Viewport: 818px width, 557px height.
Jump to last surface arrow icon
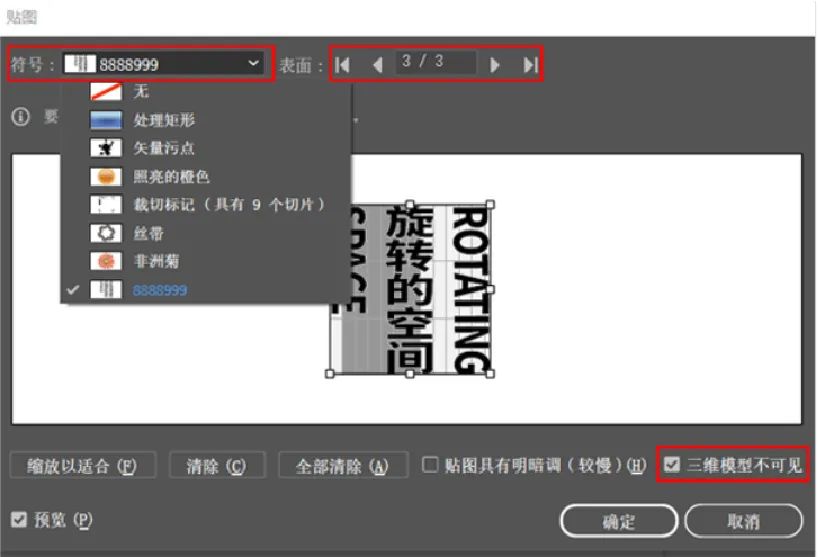(x=530, y=65)
